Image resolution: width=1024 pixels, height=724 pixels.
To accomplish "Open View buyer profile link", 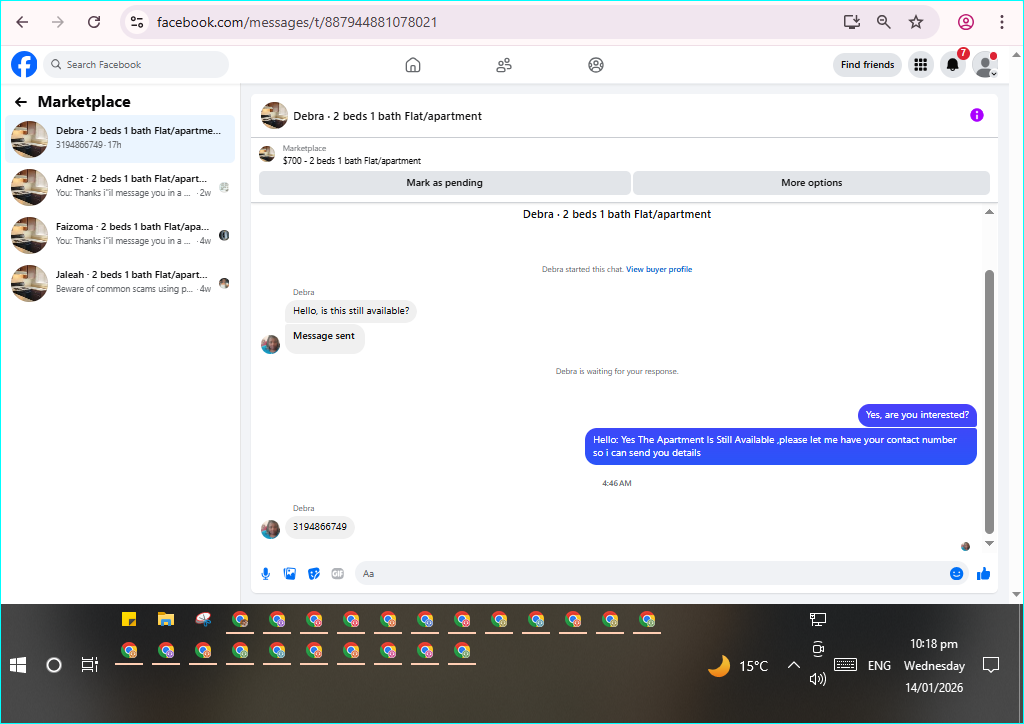I will (659, 269).
